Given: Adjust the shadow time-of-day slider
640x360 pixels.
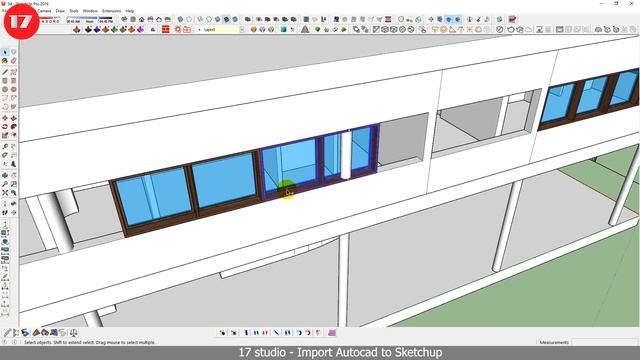Looking at the screenshot, I should point(89,18).
